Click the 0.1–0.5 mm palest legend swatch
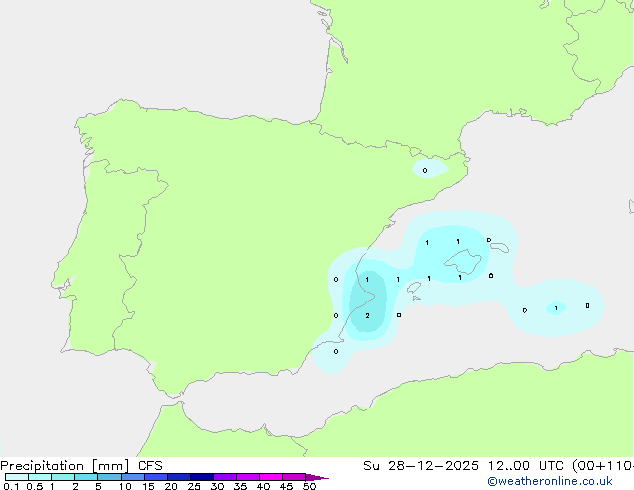This screenshot has width=634, height=490. 17,477
